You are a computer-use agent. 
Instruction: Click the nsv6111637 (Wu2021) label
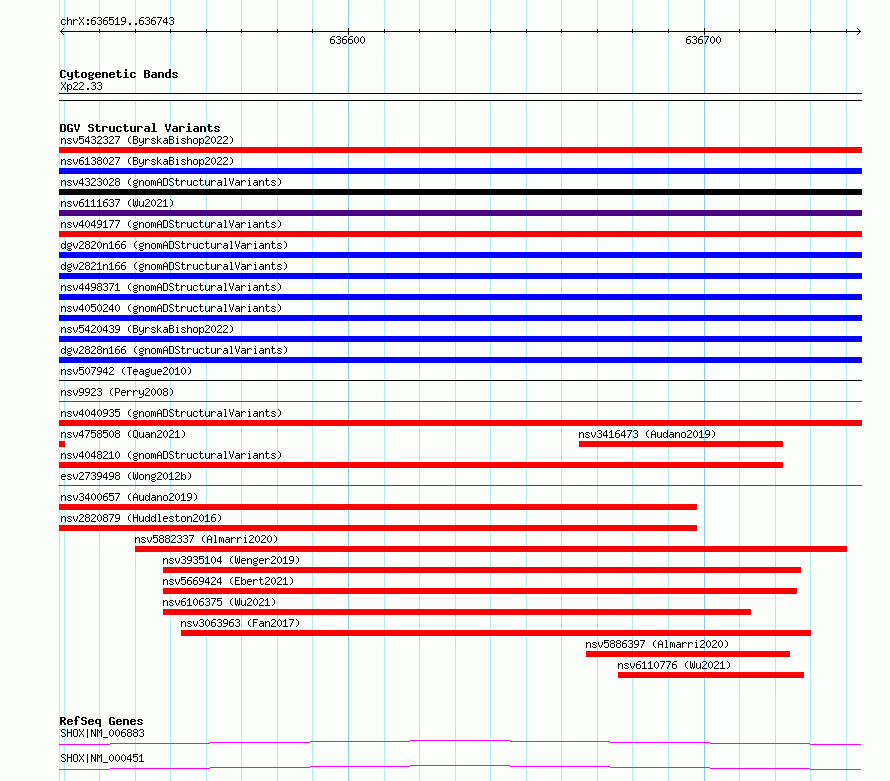(117, 203)
